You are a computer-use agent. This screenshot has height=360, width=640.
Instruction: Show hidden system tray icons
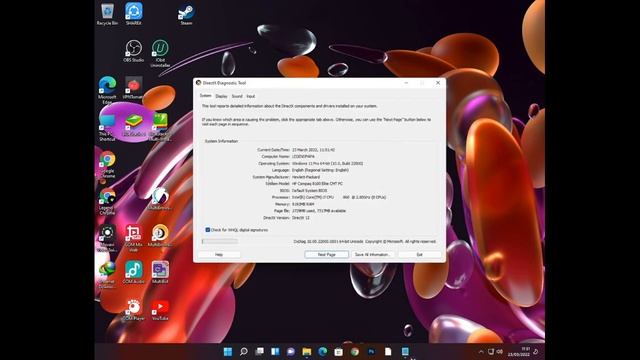(x=481, y=352)
